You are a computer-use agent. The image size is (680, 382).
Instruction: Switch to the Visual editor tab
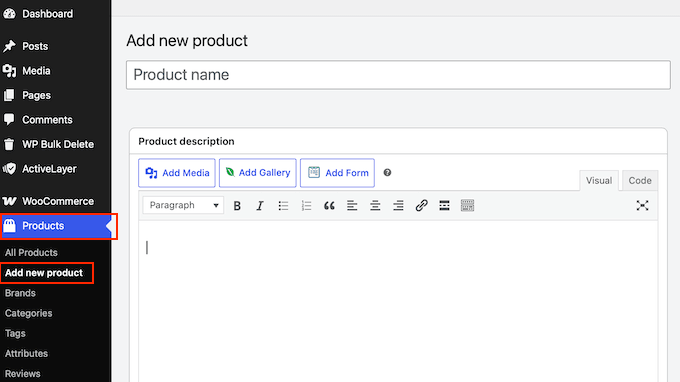599,180
